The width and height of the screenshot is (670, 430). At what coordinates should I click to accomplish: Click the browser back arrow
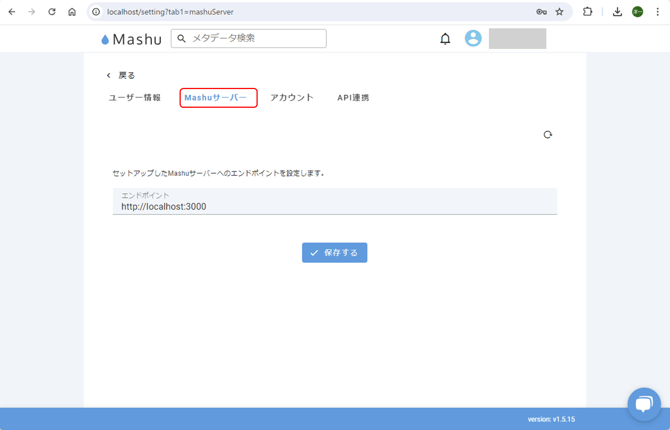pyautogui.click(x=11, y=12)
